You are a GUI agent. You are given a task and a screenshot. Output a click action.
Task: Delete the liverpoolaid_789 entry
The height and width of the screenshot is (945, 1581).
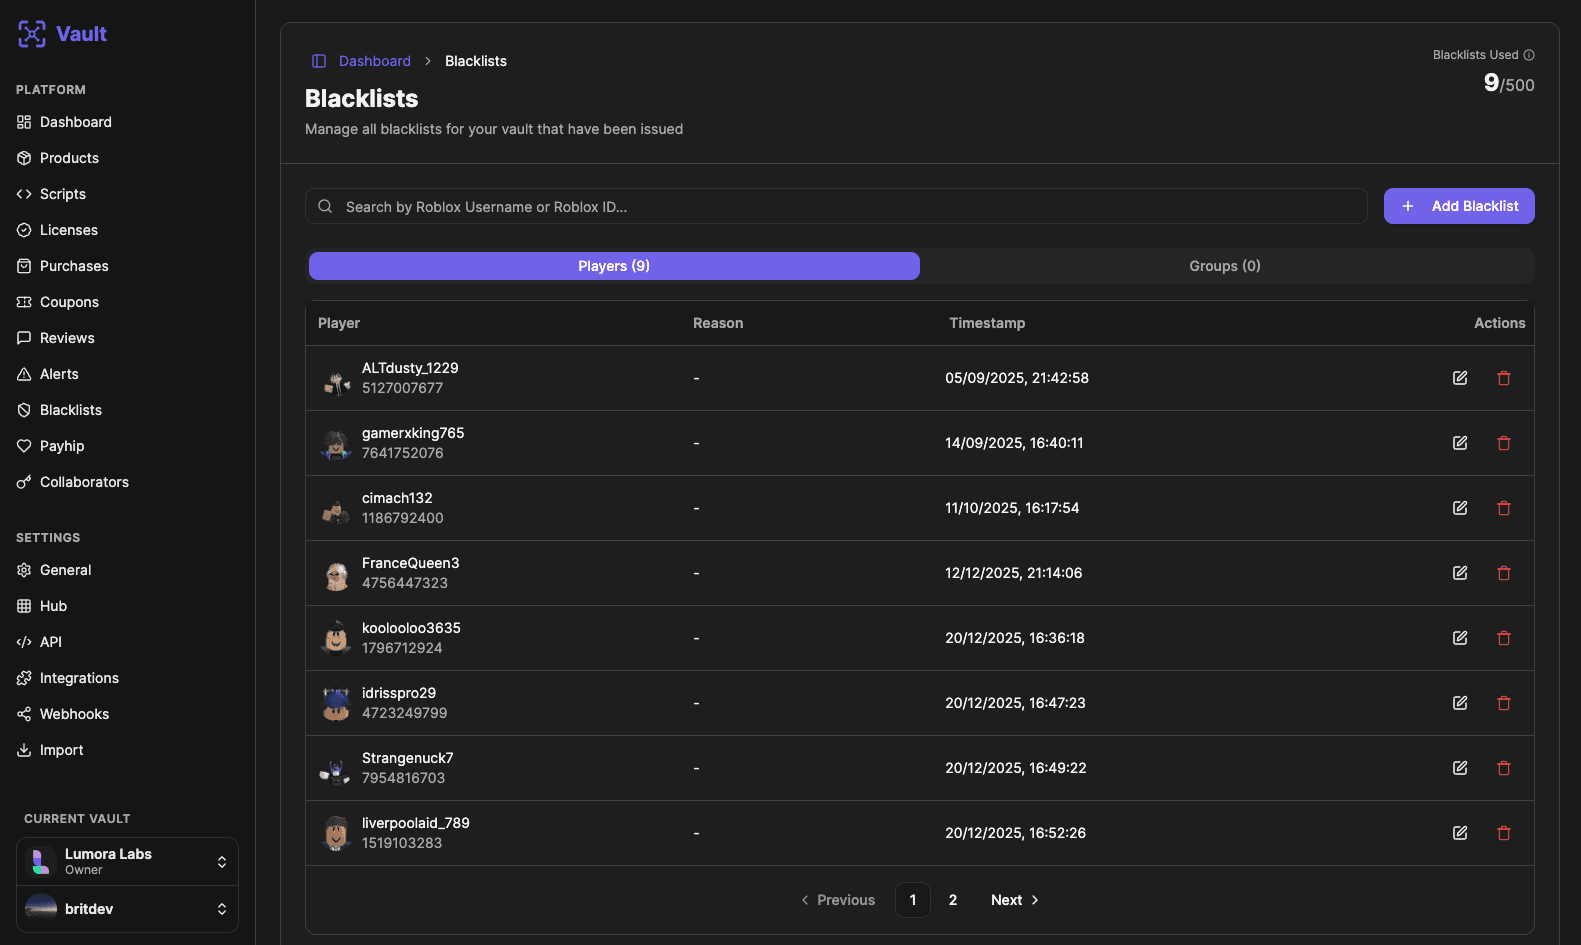[1504, 833]
